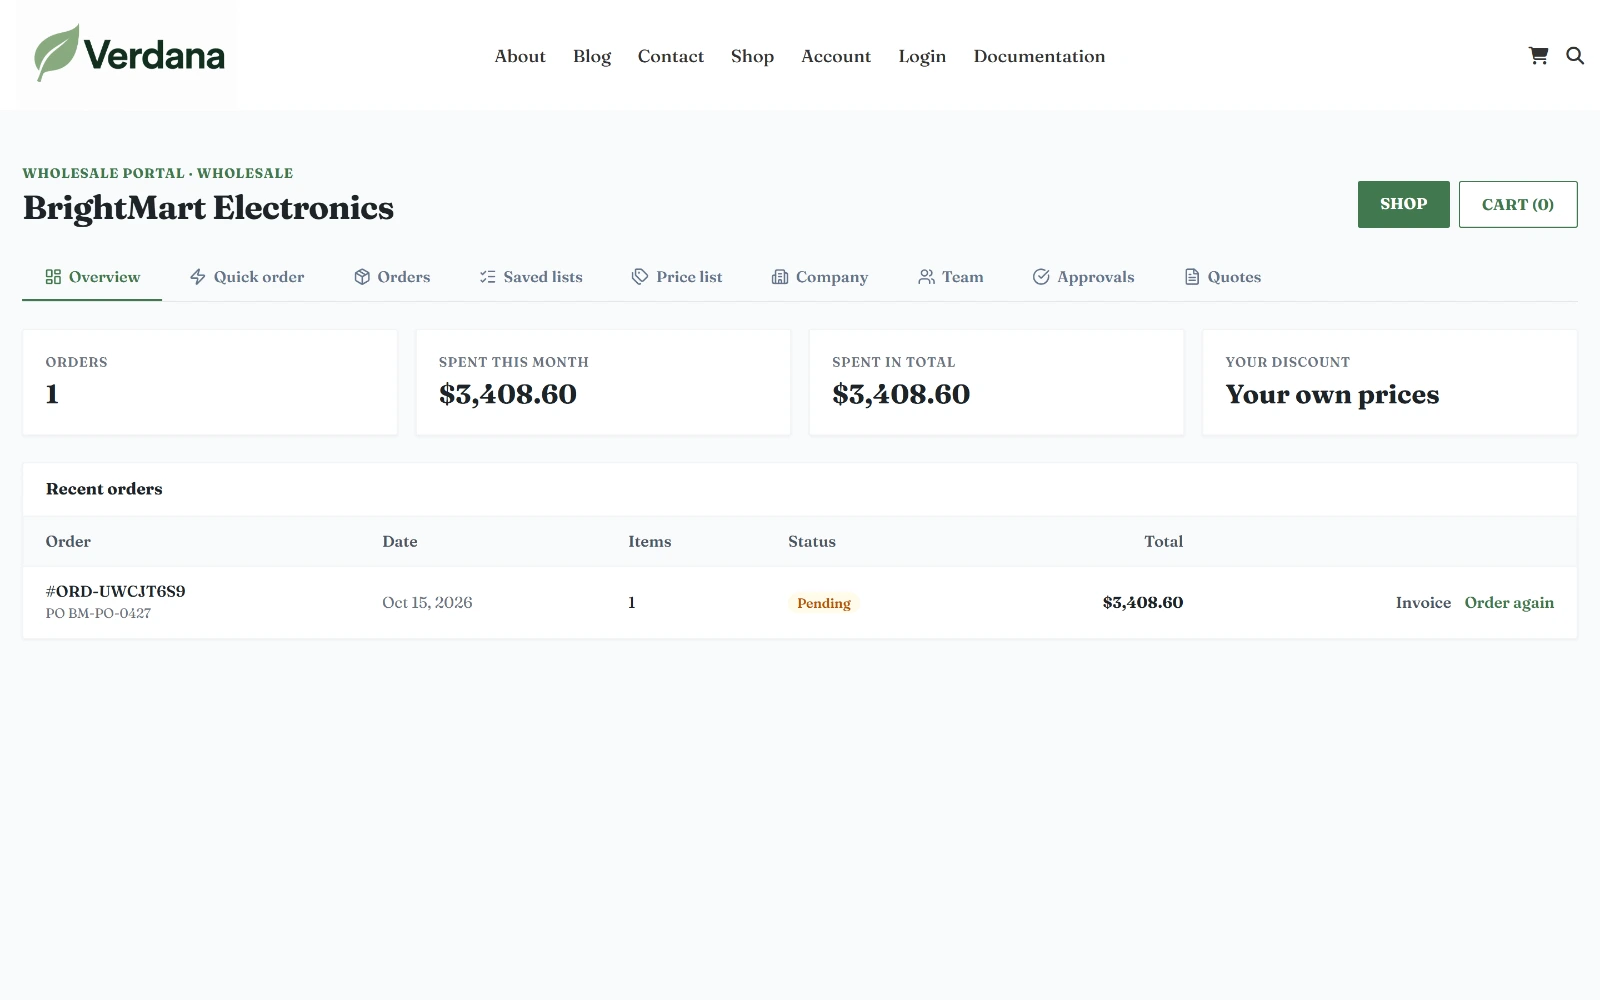
Task: Click the PO BM-PO-0427 reference
Action: [x=98, y=613]
